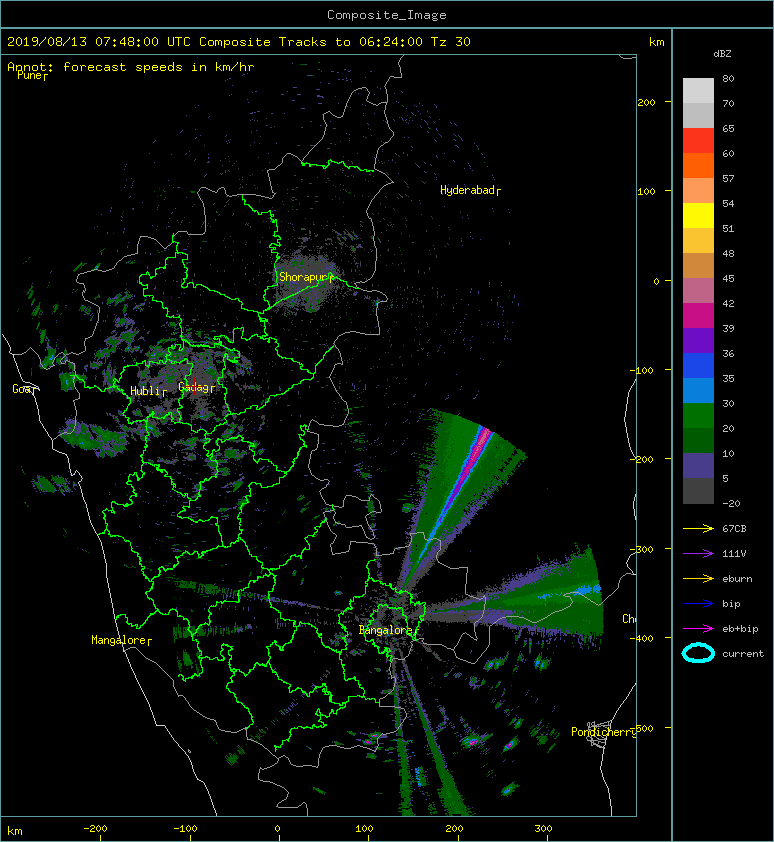Screen dimensions: 774x842
Task: Click the '-200' tick on horizontal axis
Action: pyautogui.click(x=96, y=829)
